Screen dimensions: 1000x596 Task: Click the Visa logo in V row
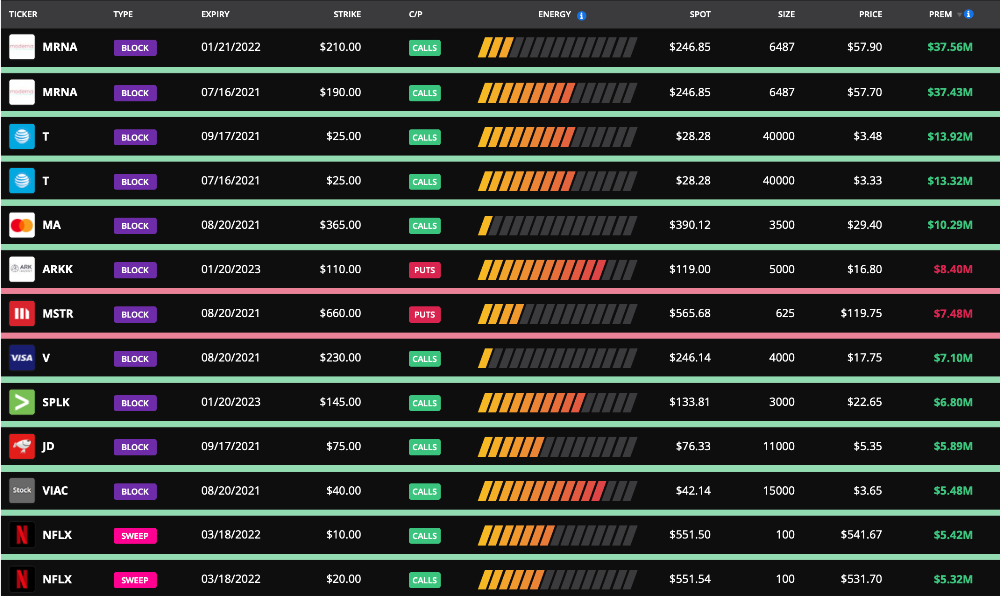pos(22,358)
